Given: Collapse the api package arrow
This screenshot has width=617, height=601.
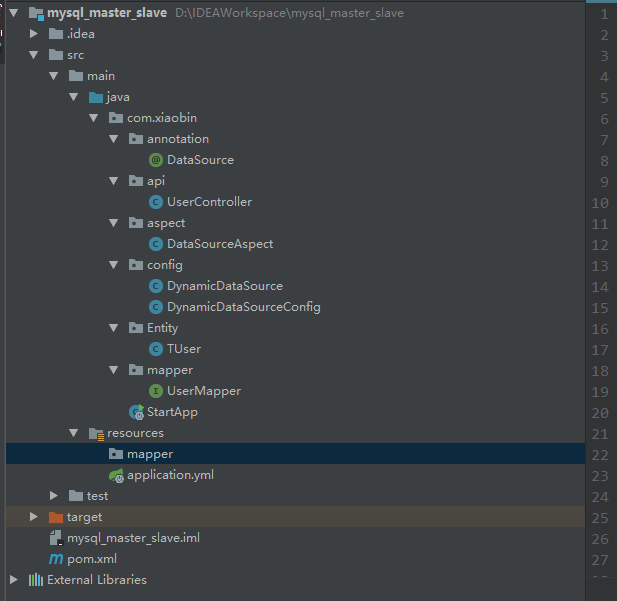Looking at the screenshot, I should 114,181.
